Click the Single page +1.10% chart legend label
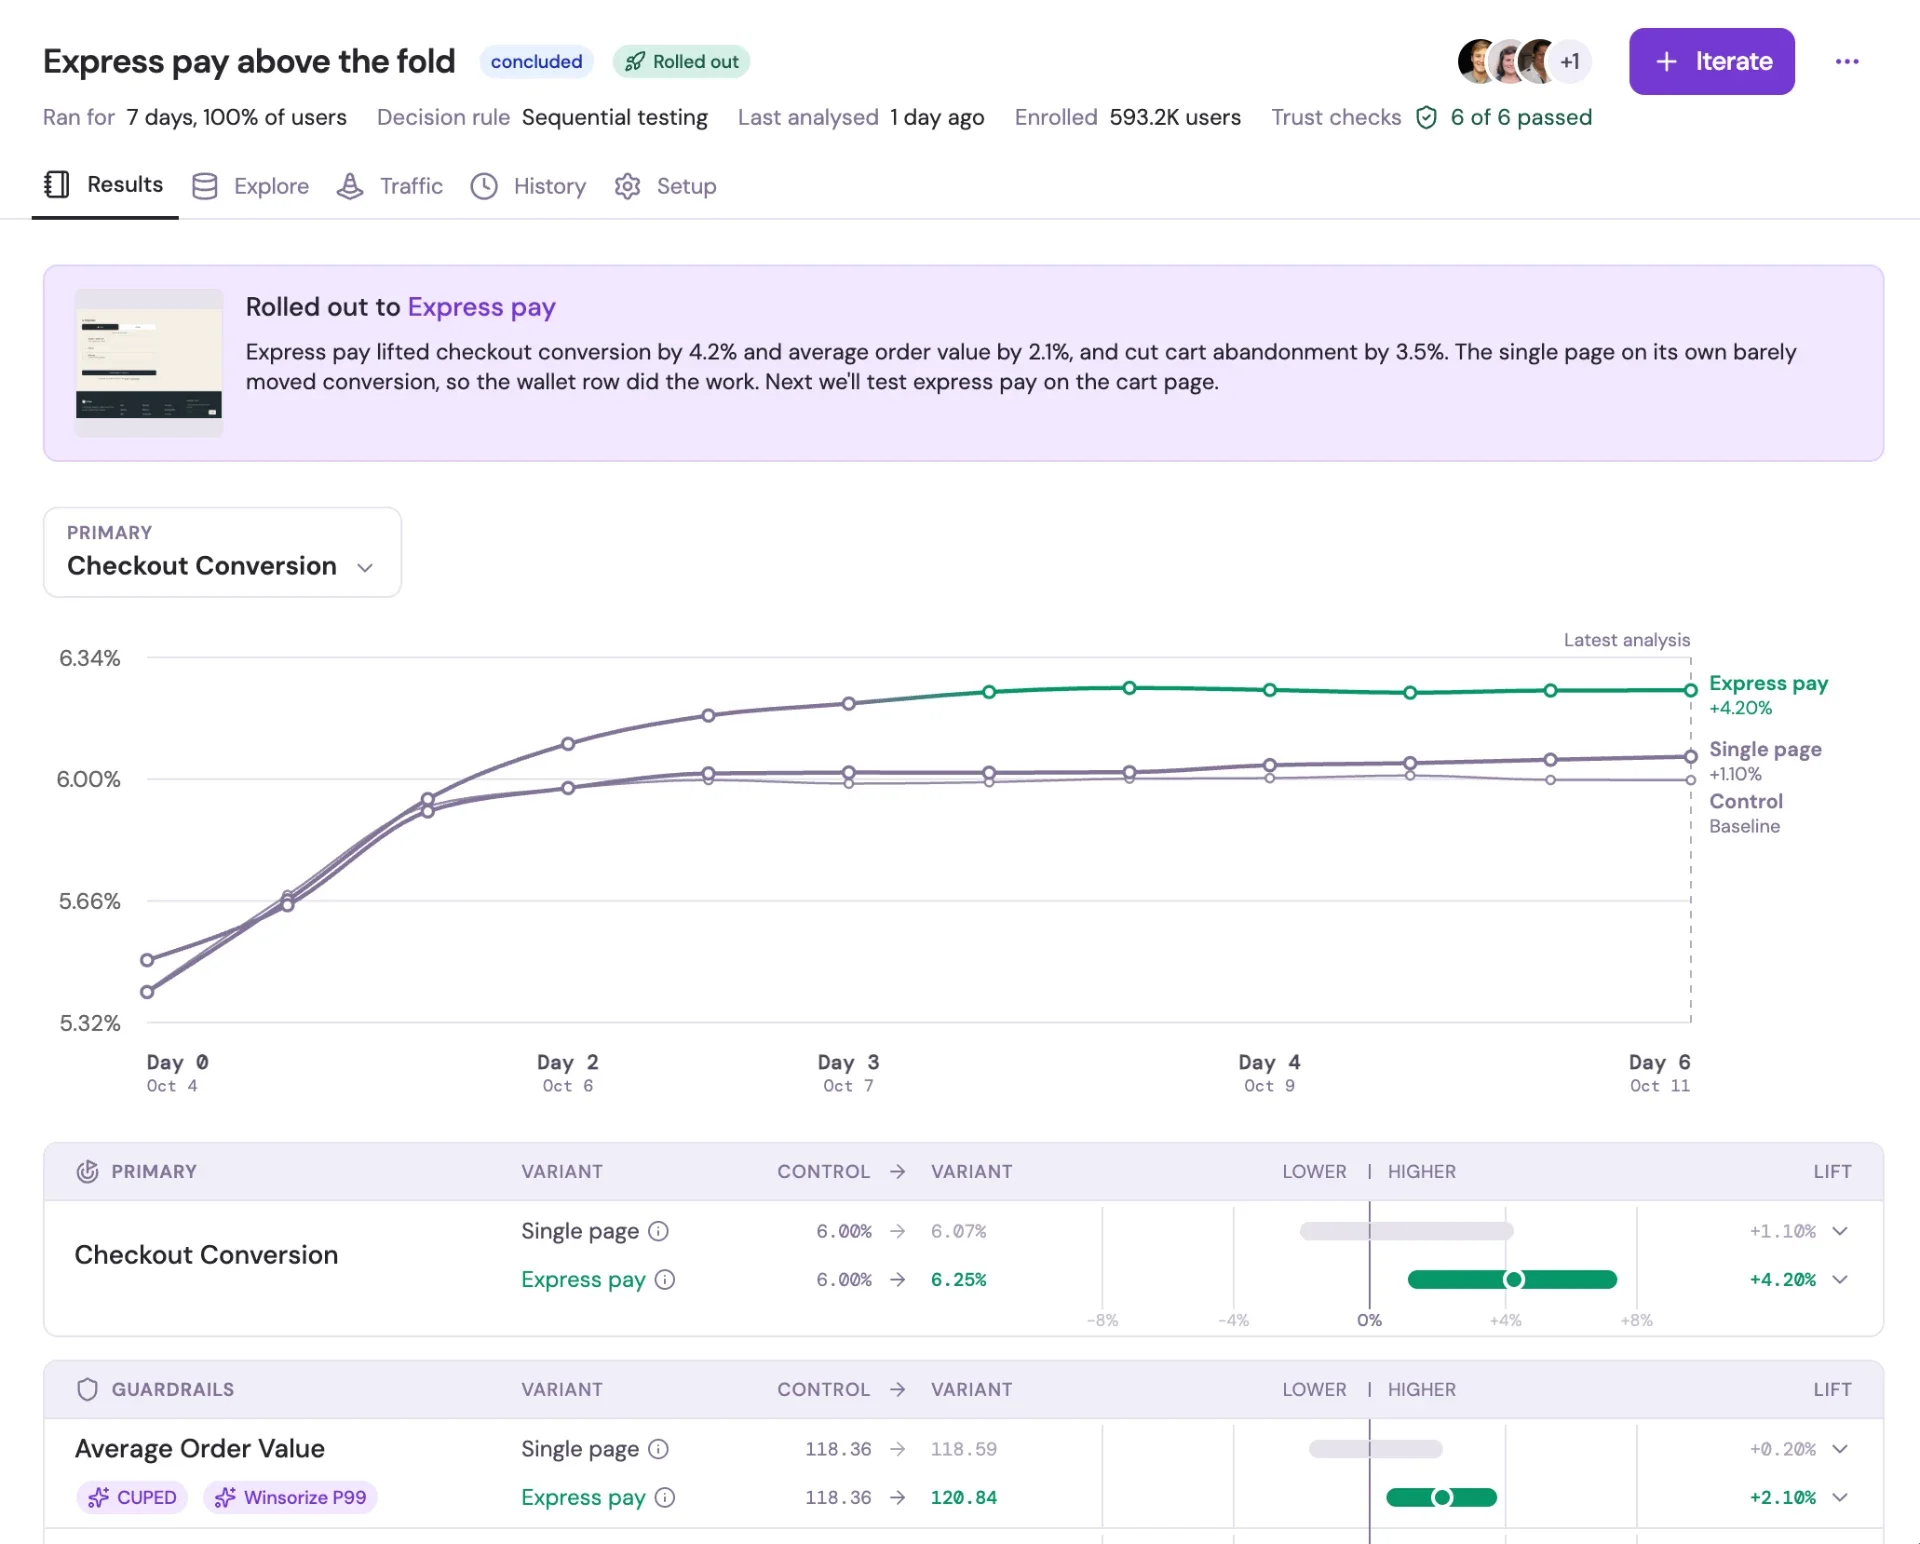Image resolution: width=1920 pixels, height=1544 pixels. coord(1765,761)
